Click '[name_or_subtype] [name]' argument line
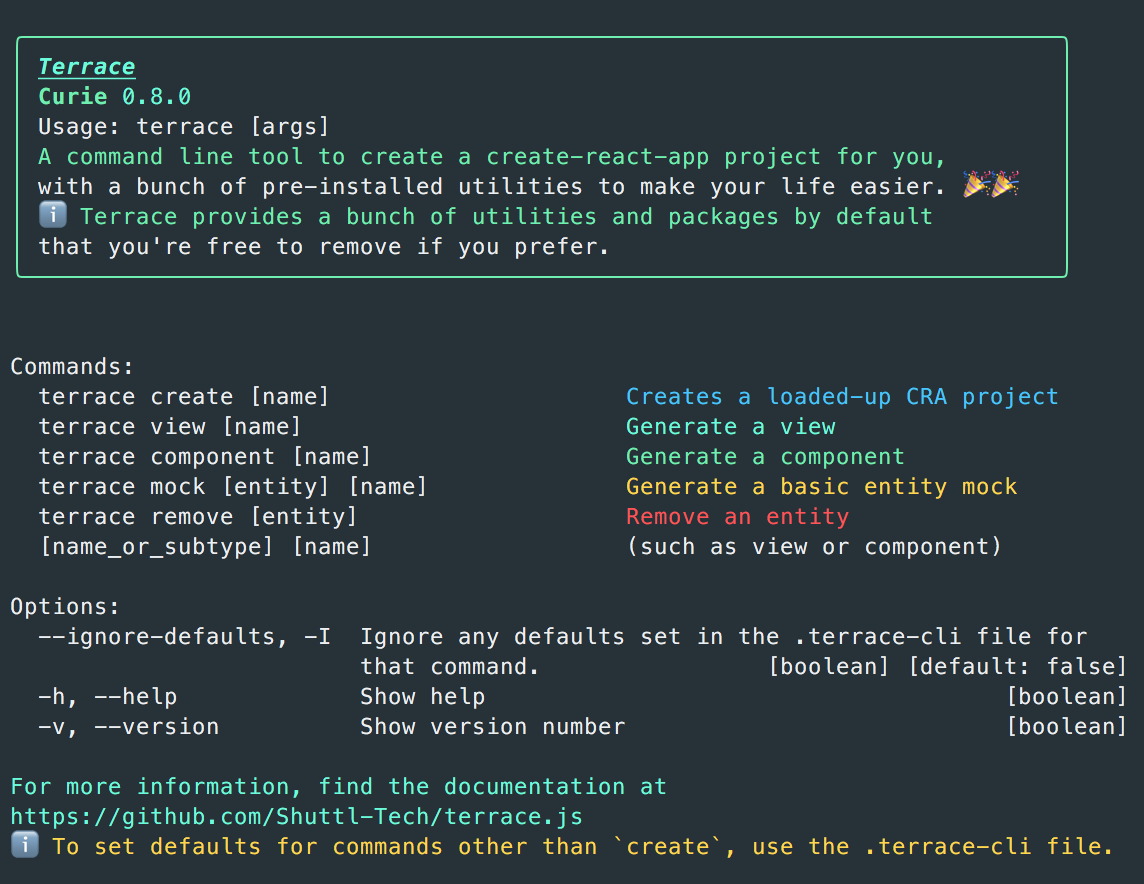The image size is (1144, 884). pos(205,546)
